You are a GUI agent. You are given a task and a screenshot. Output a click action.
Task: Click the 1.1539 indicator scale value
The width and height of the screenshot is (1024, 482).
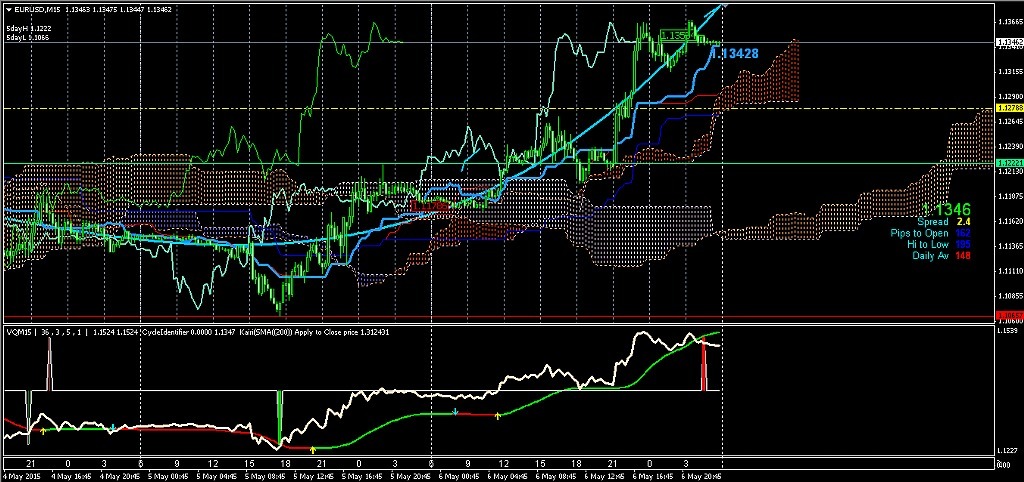[1006, 331]
